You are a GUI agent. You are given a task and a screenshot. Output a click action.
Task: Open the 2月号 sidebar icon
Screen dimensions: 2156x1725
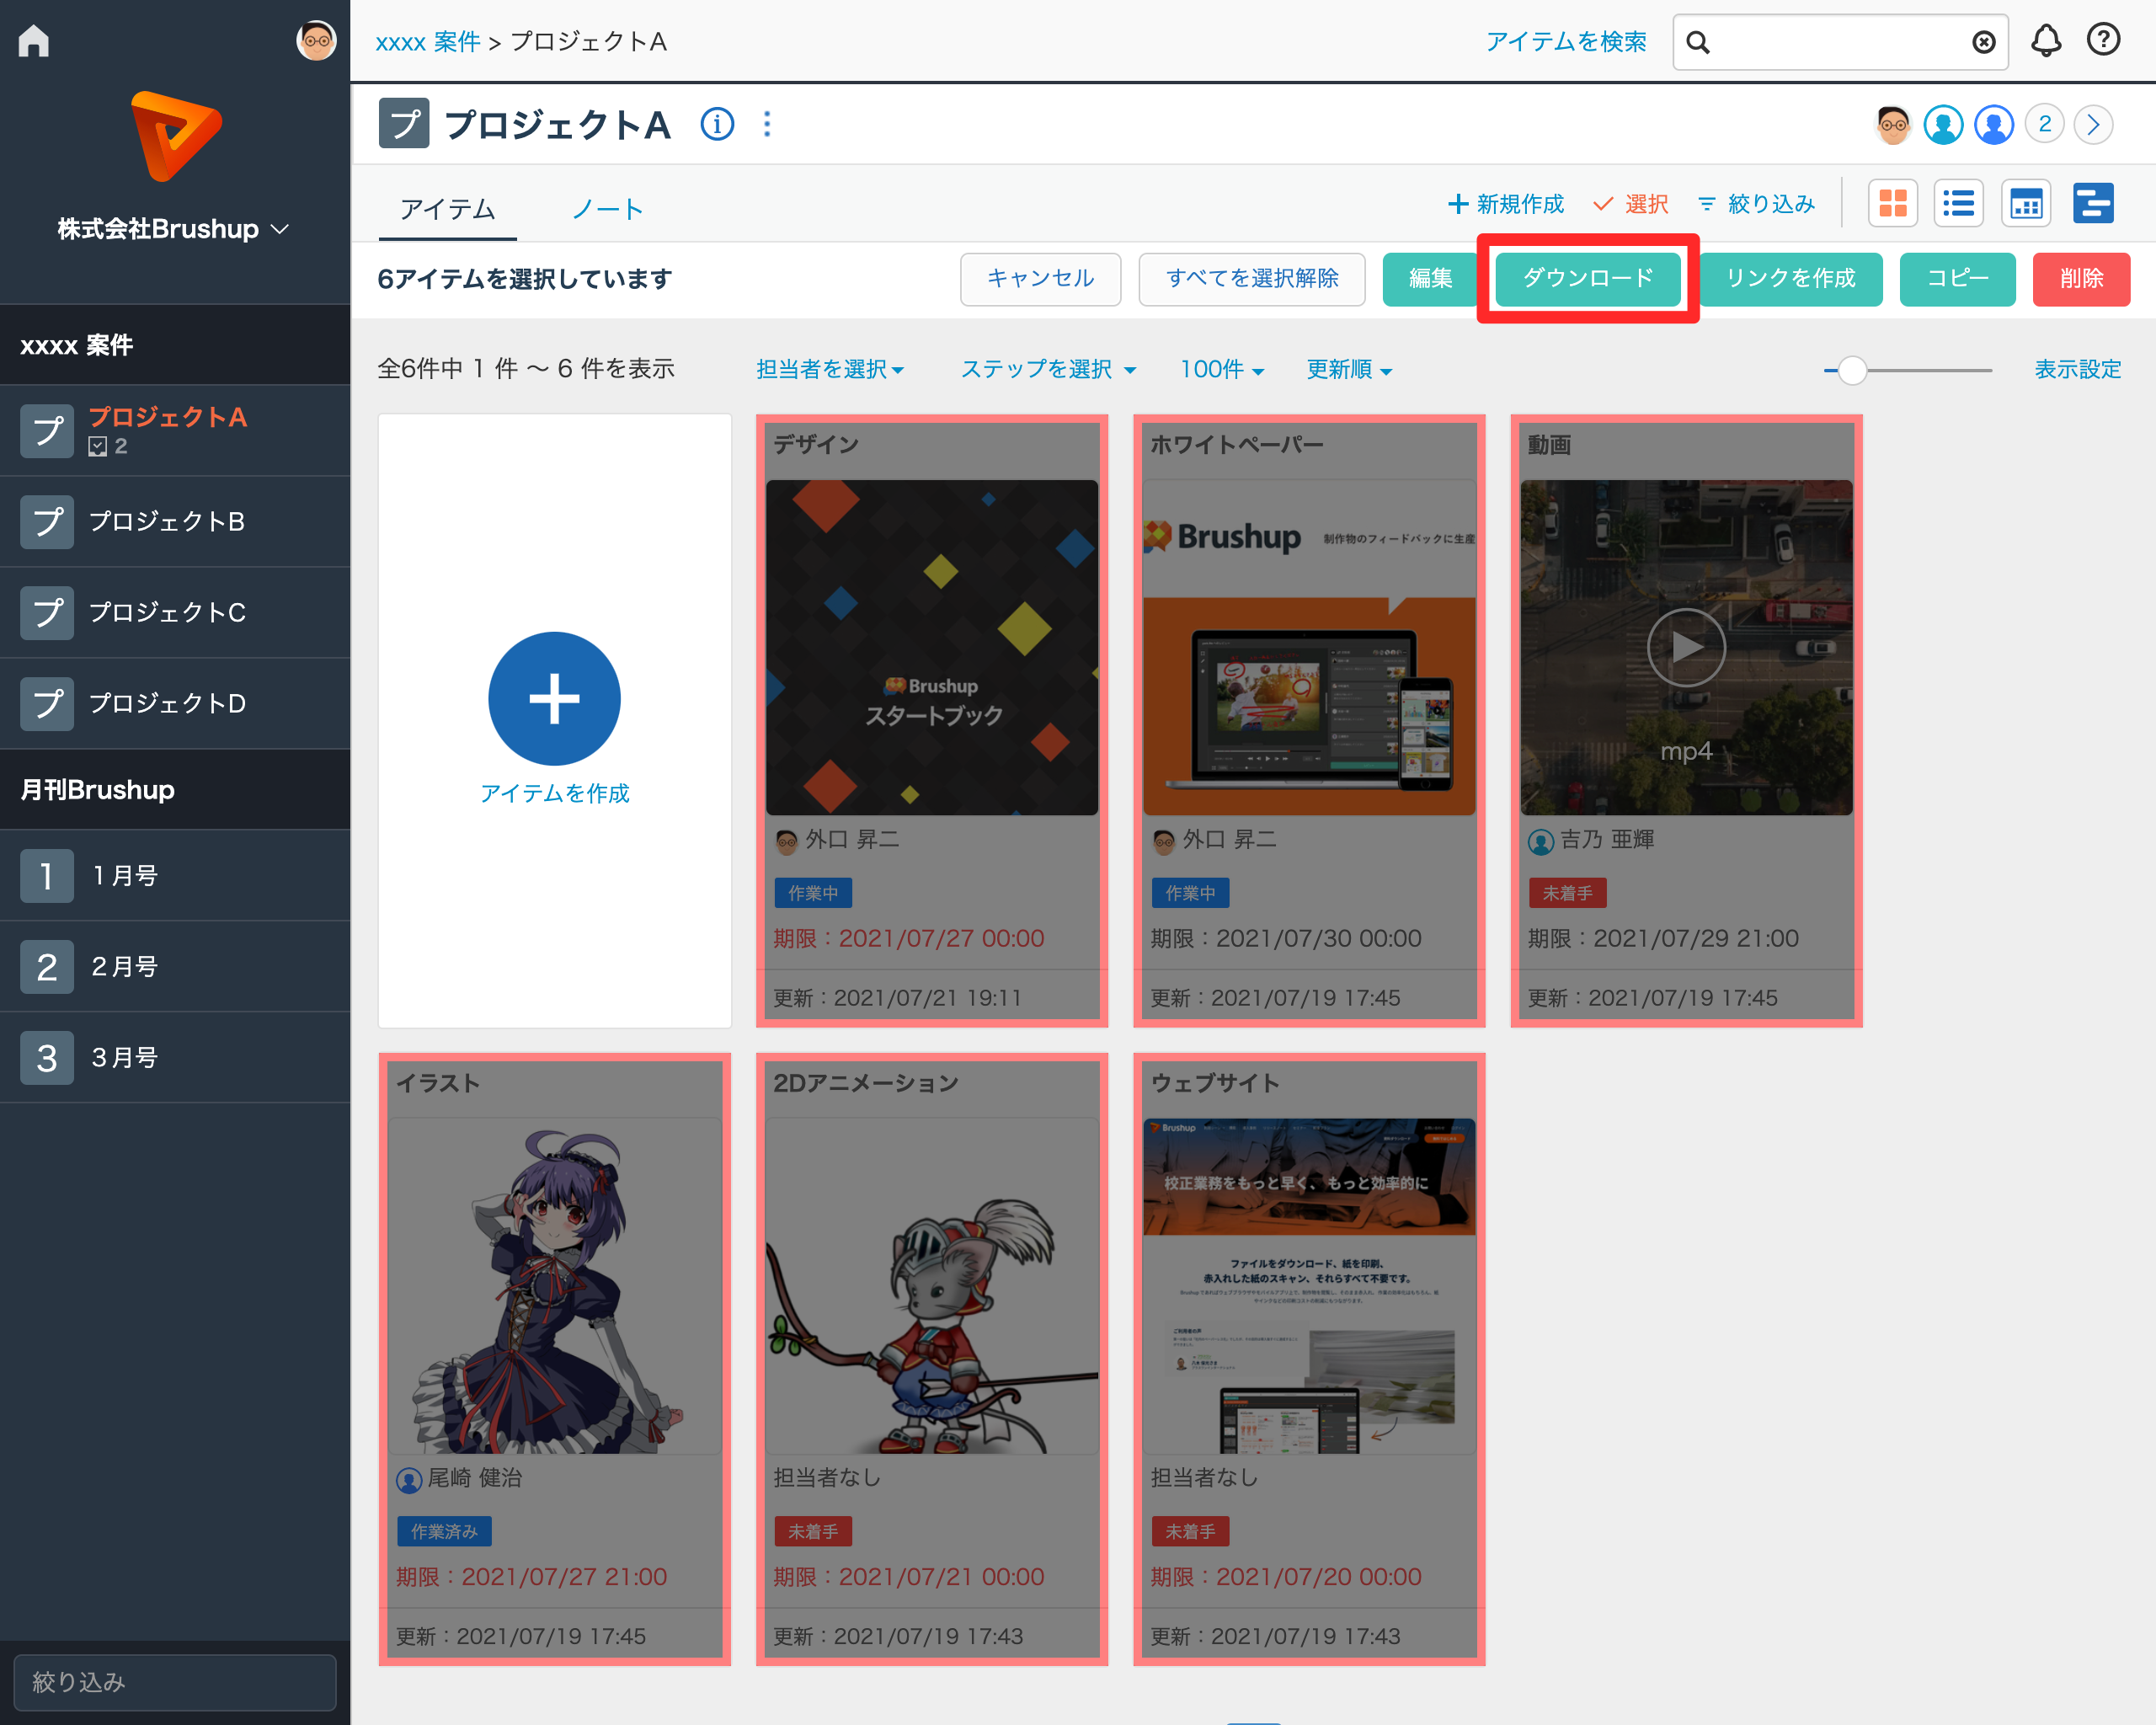pyautogui.click(x=47, y=967)
